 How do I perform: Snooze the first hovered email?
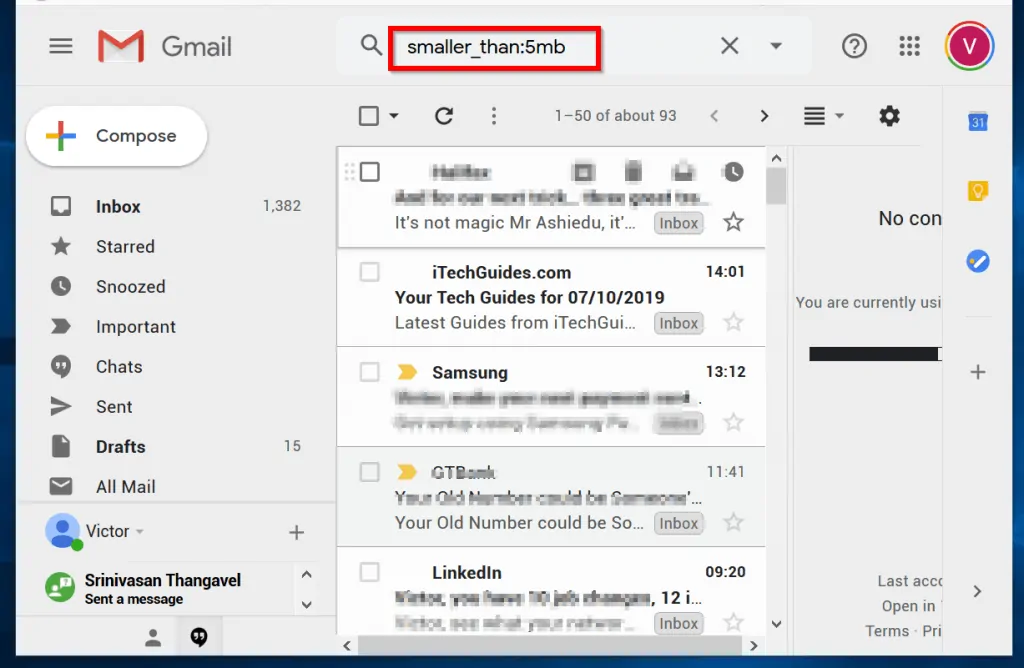click(x=733, y=172)
